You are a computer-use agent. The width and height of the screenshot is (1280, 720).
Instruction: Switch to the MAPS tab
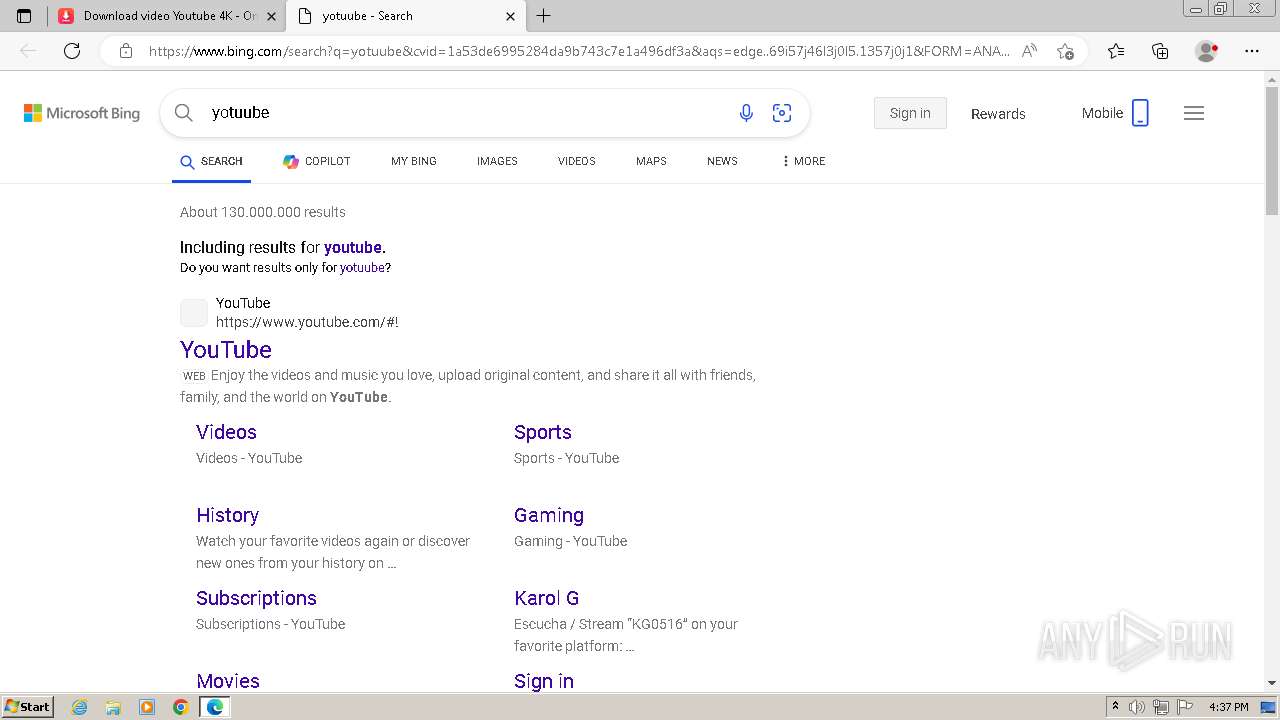(651, 161)
